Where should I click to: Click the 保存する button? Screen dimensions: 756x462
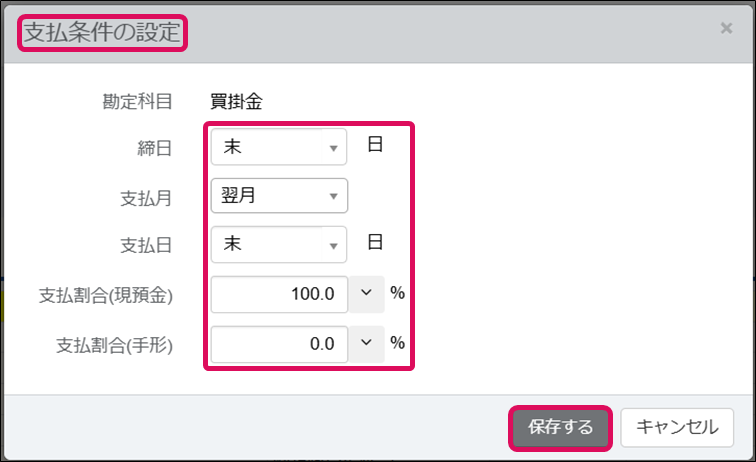560,428
